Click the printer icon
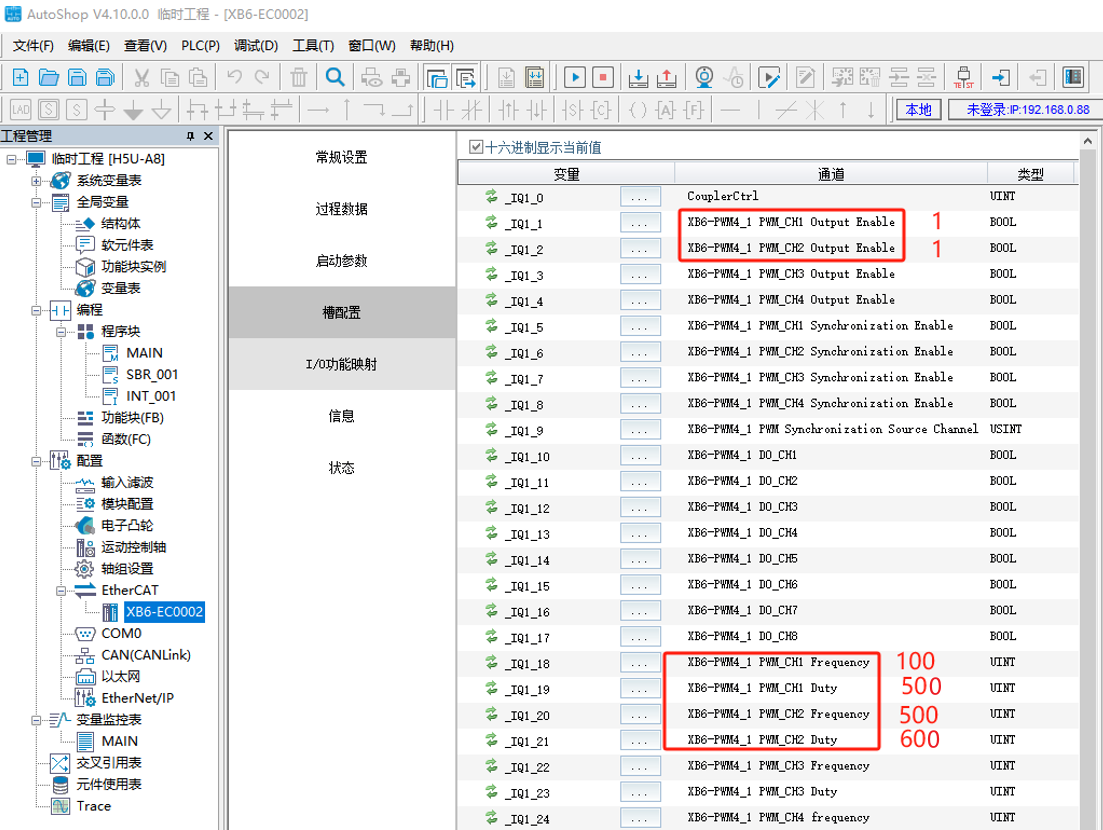Viewport: 1103px width, 830px height. pos(401,77)
